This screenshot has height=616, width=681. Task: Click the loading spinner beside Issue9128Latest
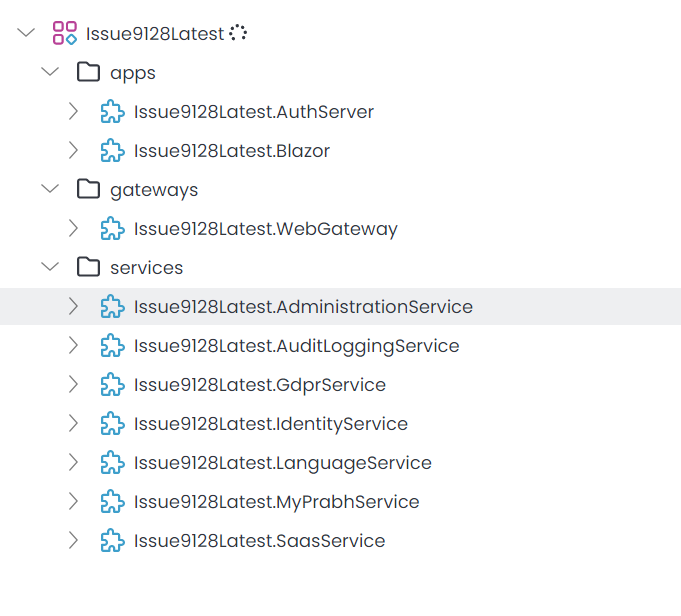[238, 33]
